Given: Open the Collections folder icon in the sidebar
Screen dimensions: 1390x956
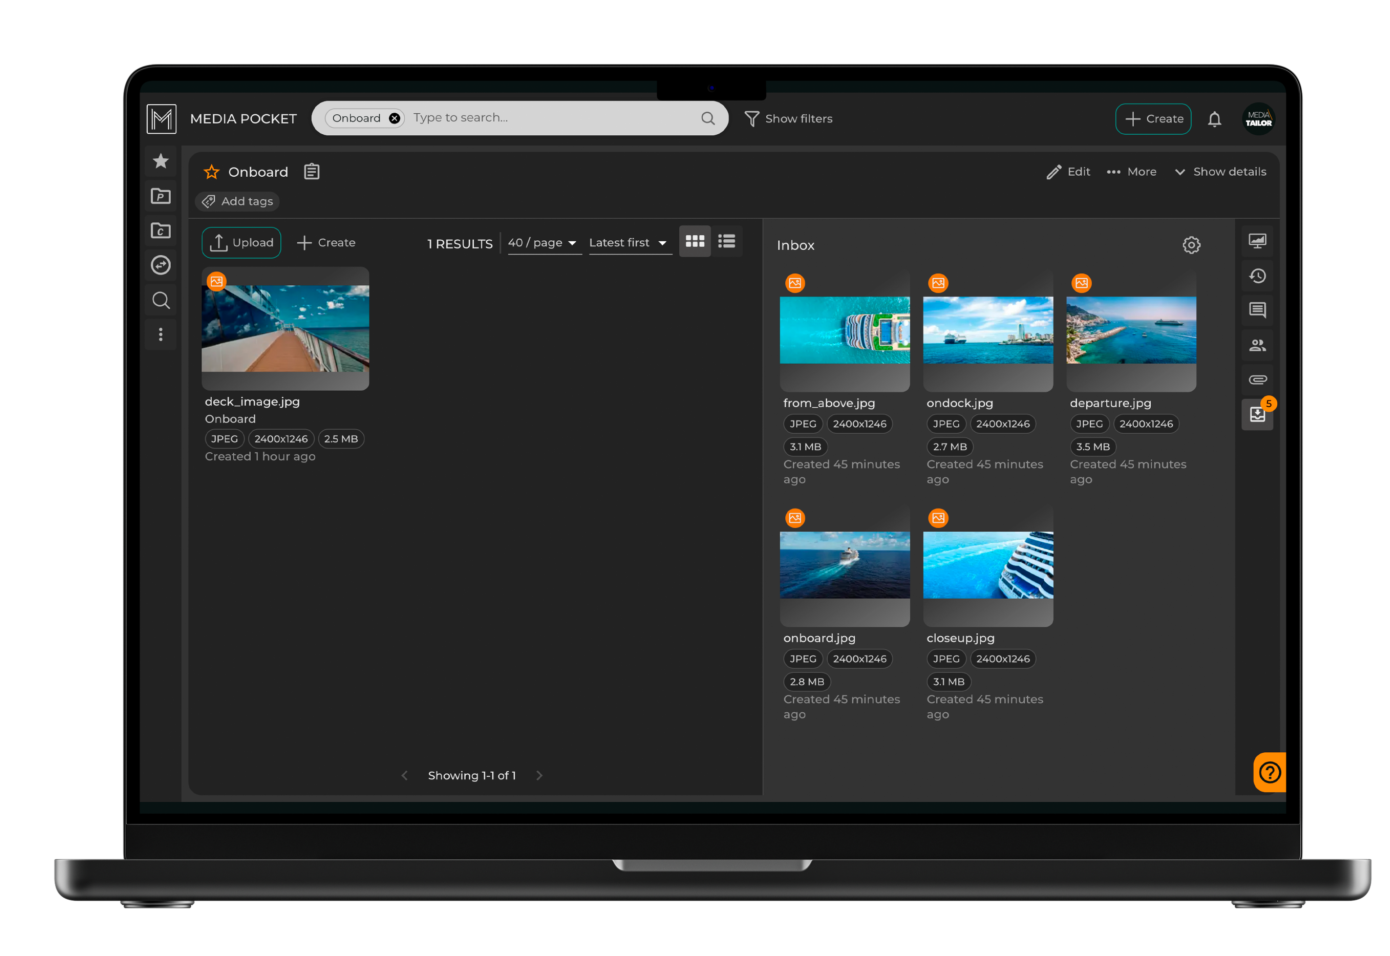Looking at the screenshot, I should pyautogui.click(x=161, y=231).
